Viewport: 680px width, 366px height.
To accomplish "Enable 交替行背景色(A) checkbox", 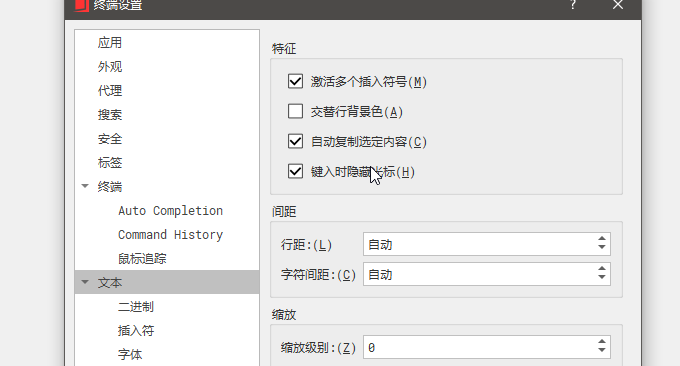I will pyautogui.click(x=295, y=111).
